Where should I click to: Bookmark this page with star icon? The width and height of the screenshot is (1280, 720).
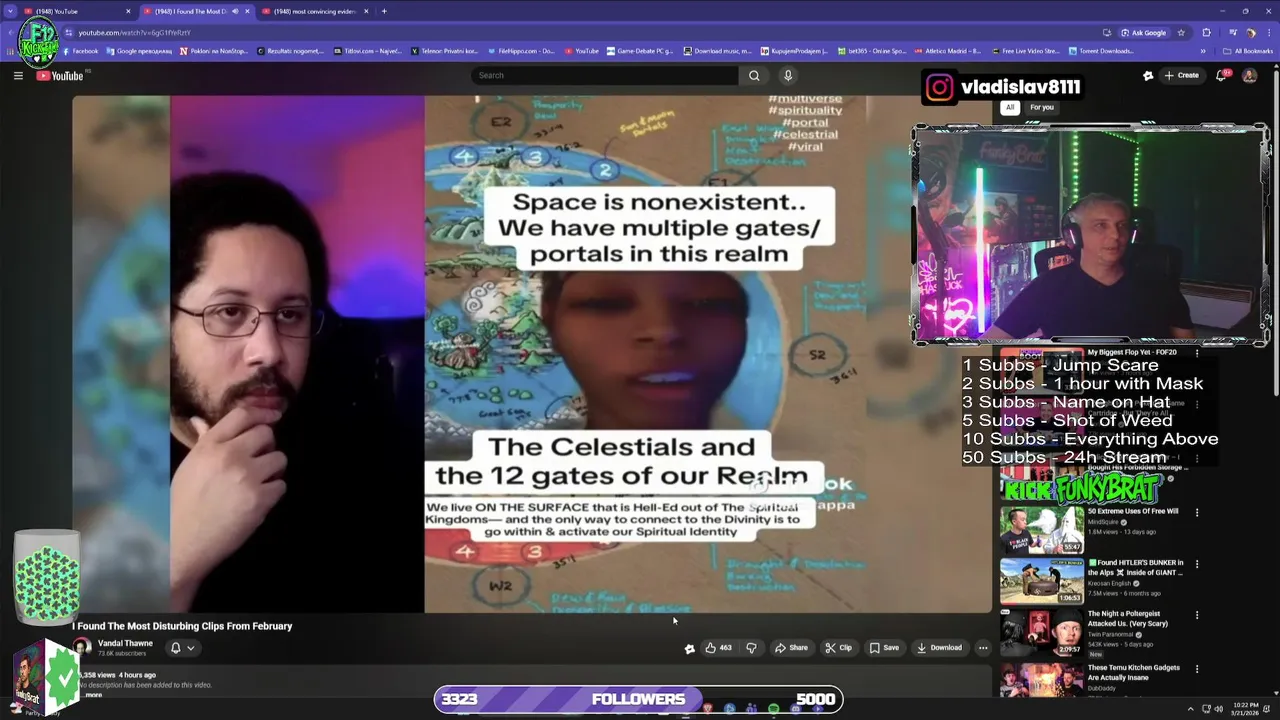[1181, 33]
